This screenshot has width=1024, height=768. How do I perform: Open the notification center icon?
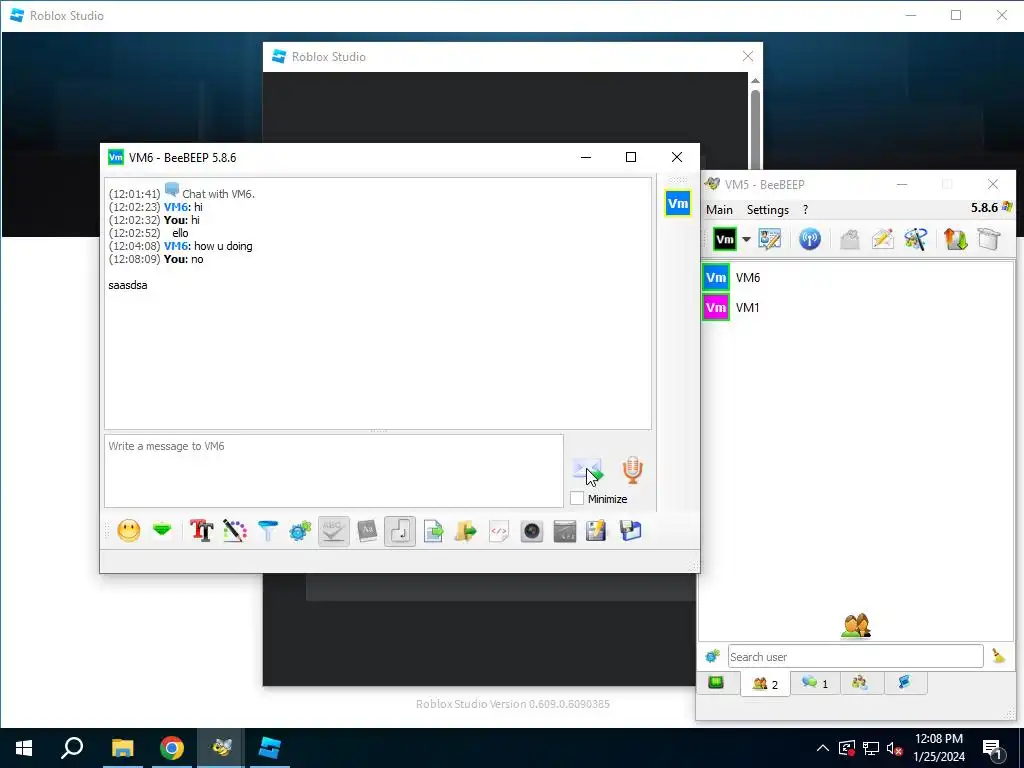[x=993, y=749]
